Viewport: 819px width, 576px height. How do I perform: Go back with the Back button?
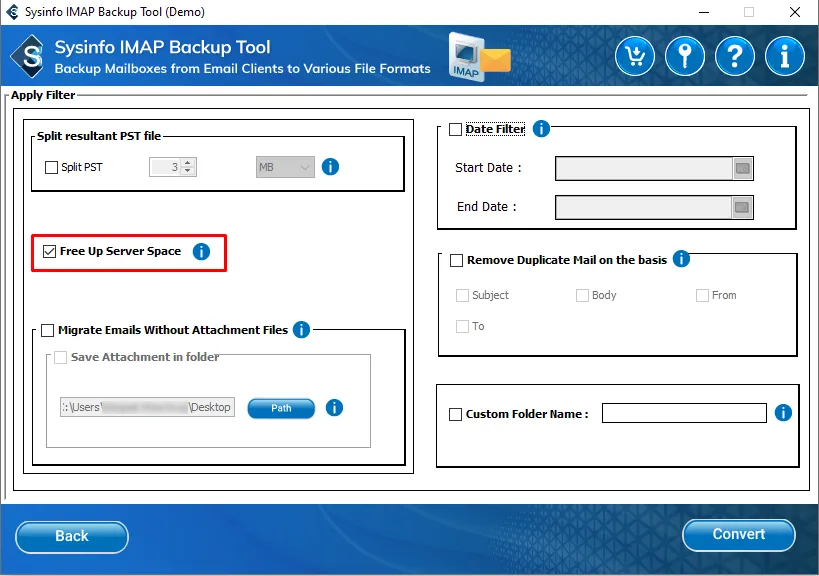tap(72, 537)
